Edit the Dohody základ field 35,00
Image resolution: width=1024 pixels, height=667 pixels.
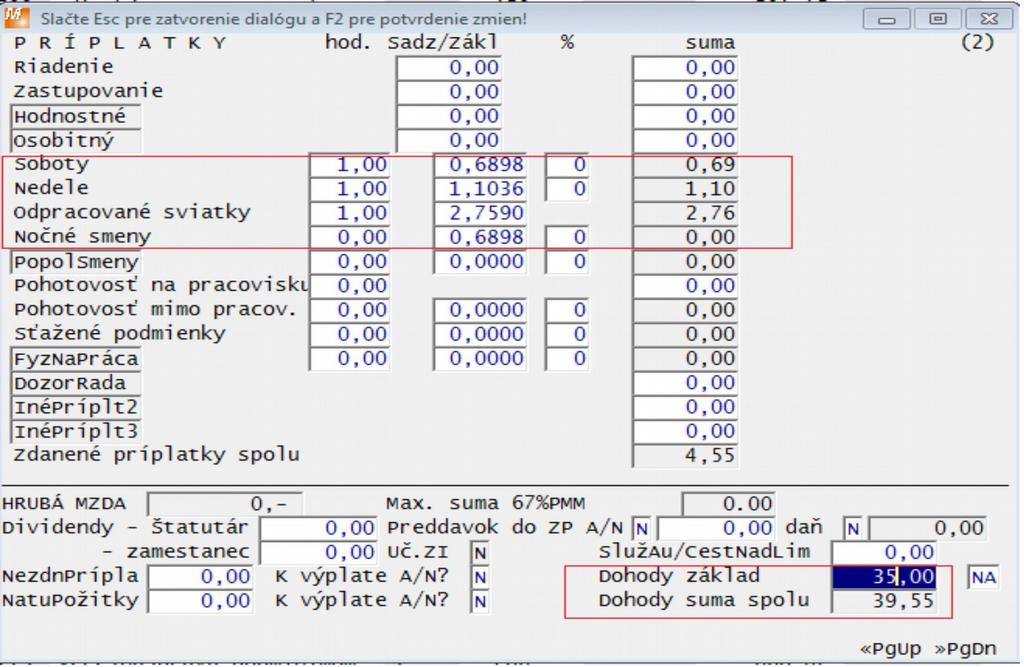[x=884, y=577]
